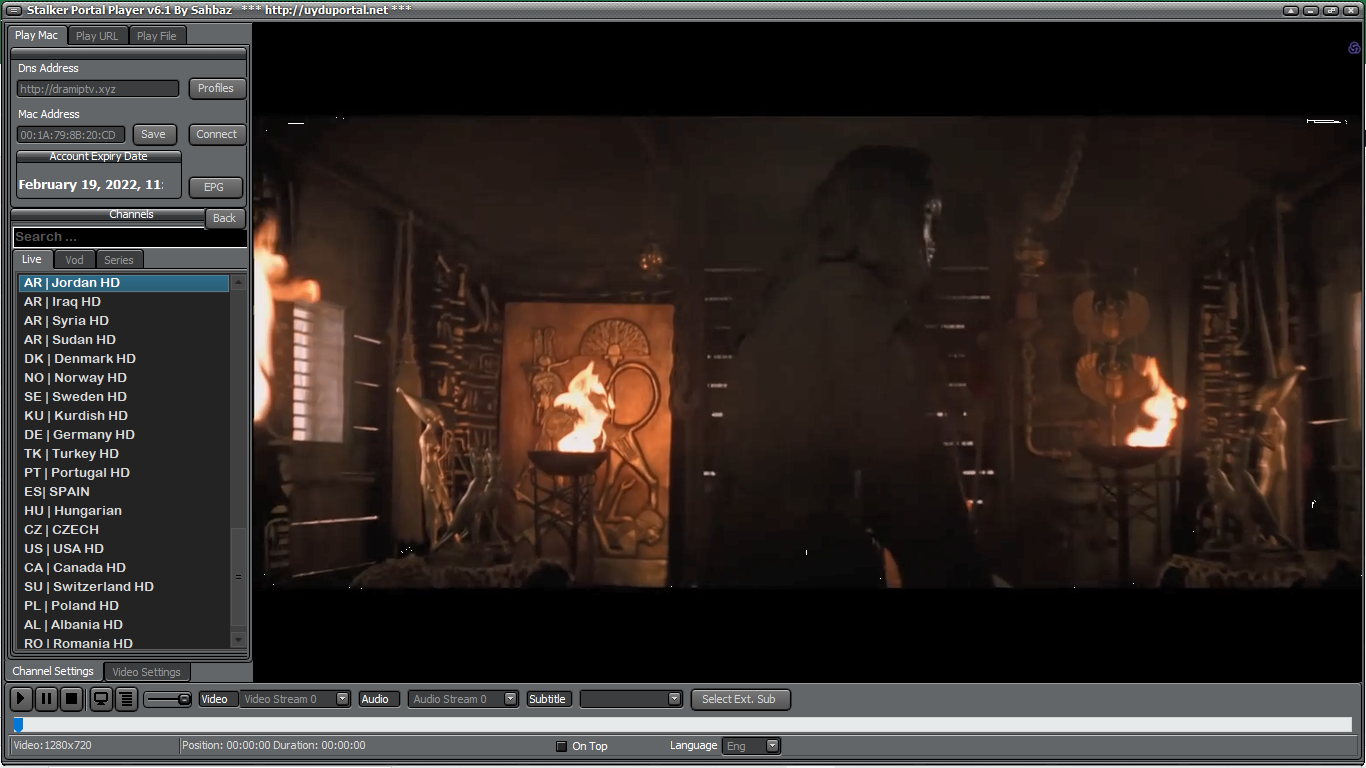
Task: Select Channel Settings tab
Action: (53, 671)
